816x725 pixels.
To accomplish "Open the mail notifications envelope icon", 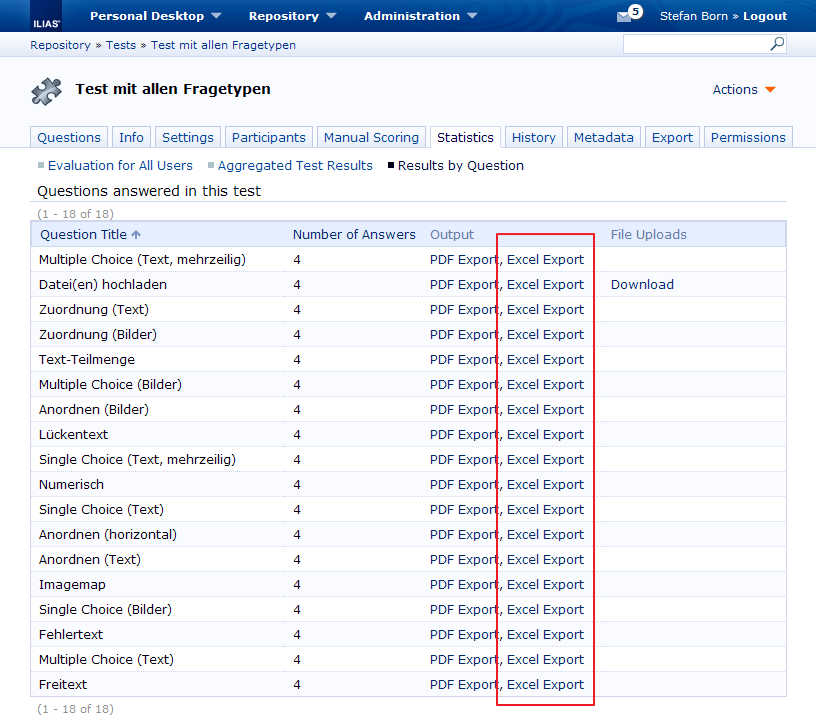I will [625, 16].
